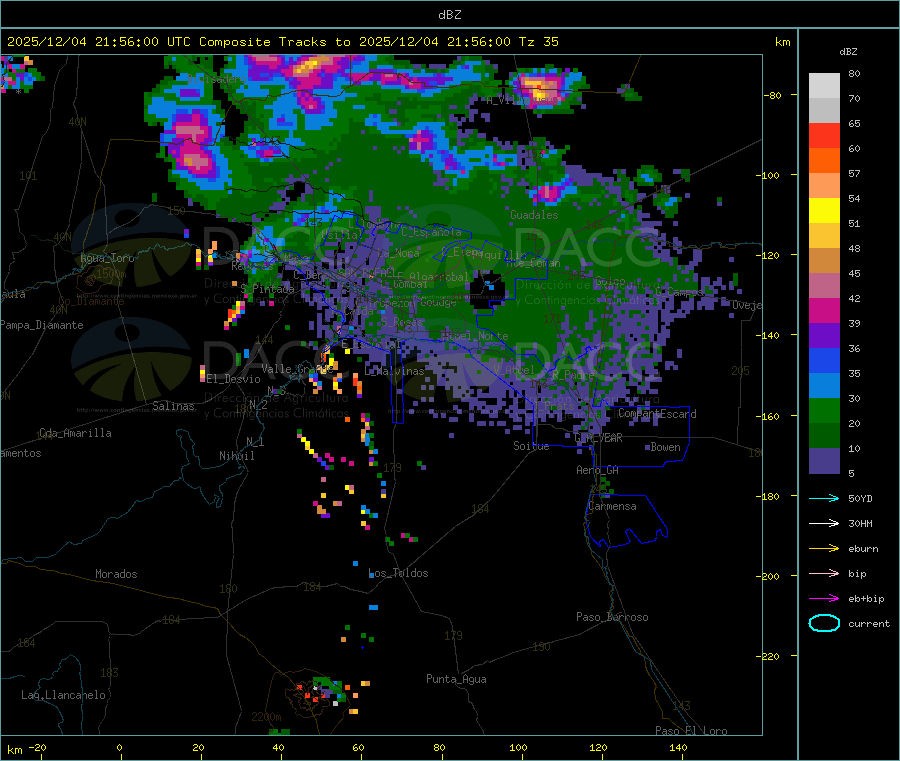Select the magenta 39-42 dBZ color band

(824, 311)
